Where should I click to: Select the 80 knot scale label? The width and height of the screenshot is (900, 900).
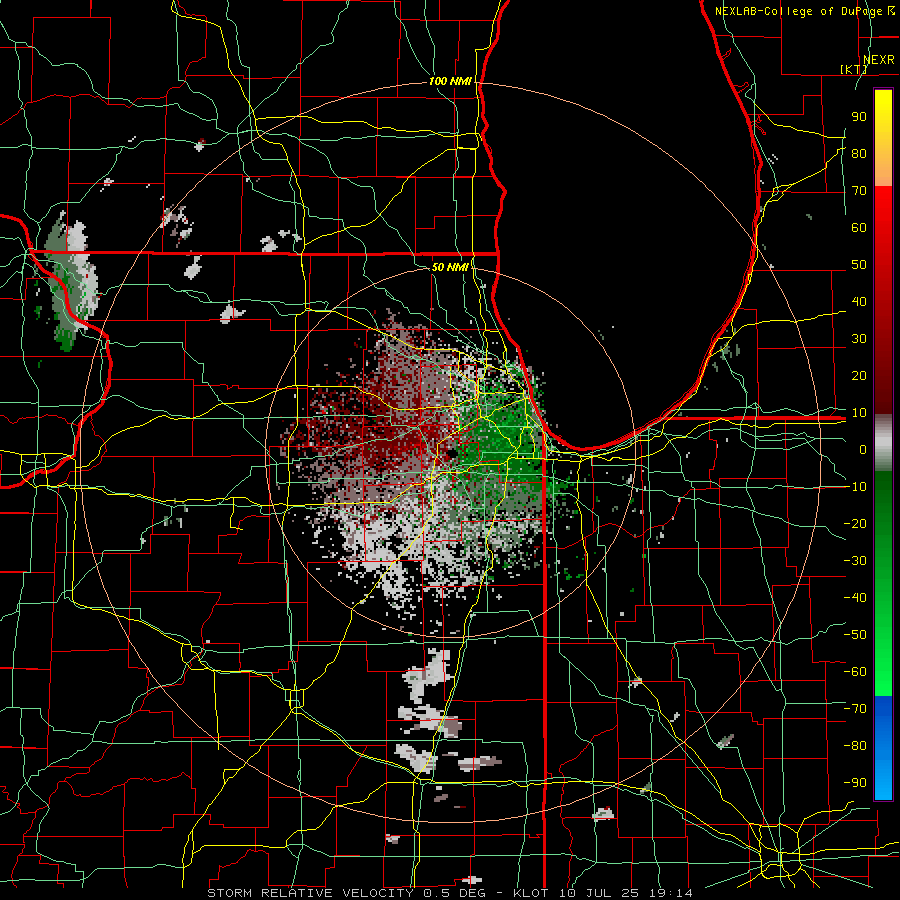point(859,153)
